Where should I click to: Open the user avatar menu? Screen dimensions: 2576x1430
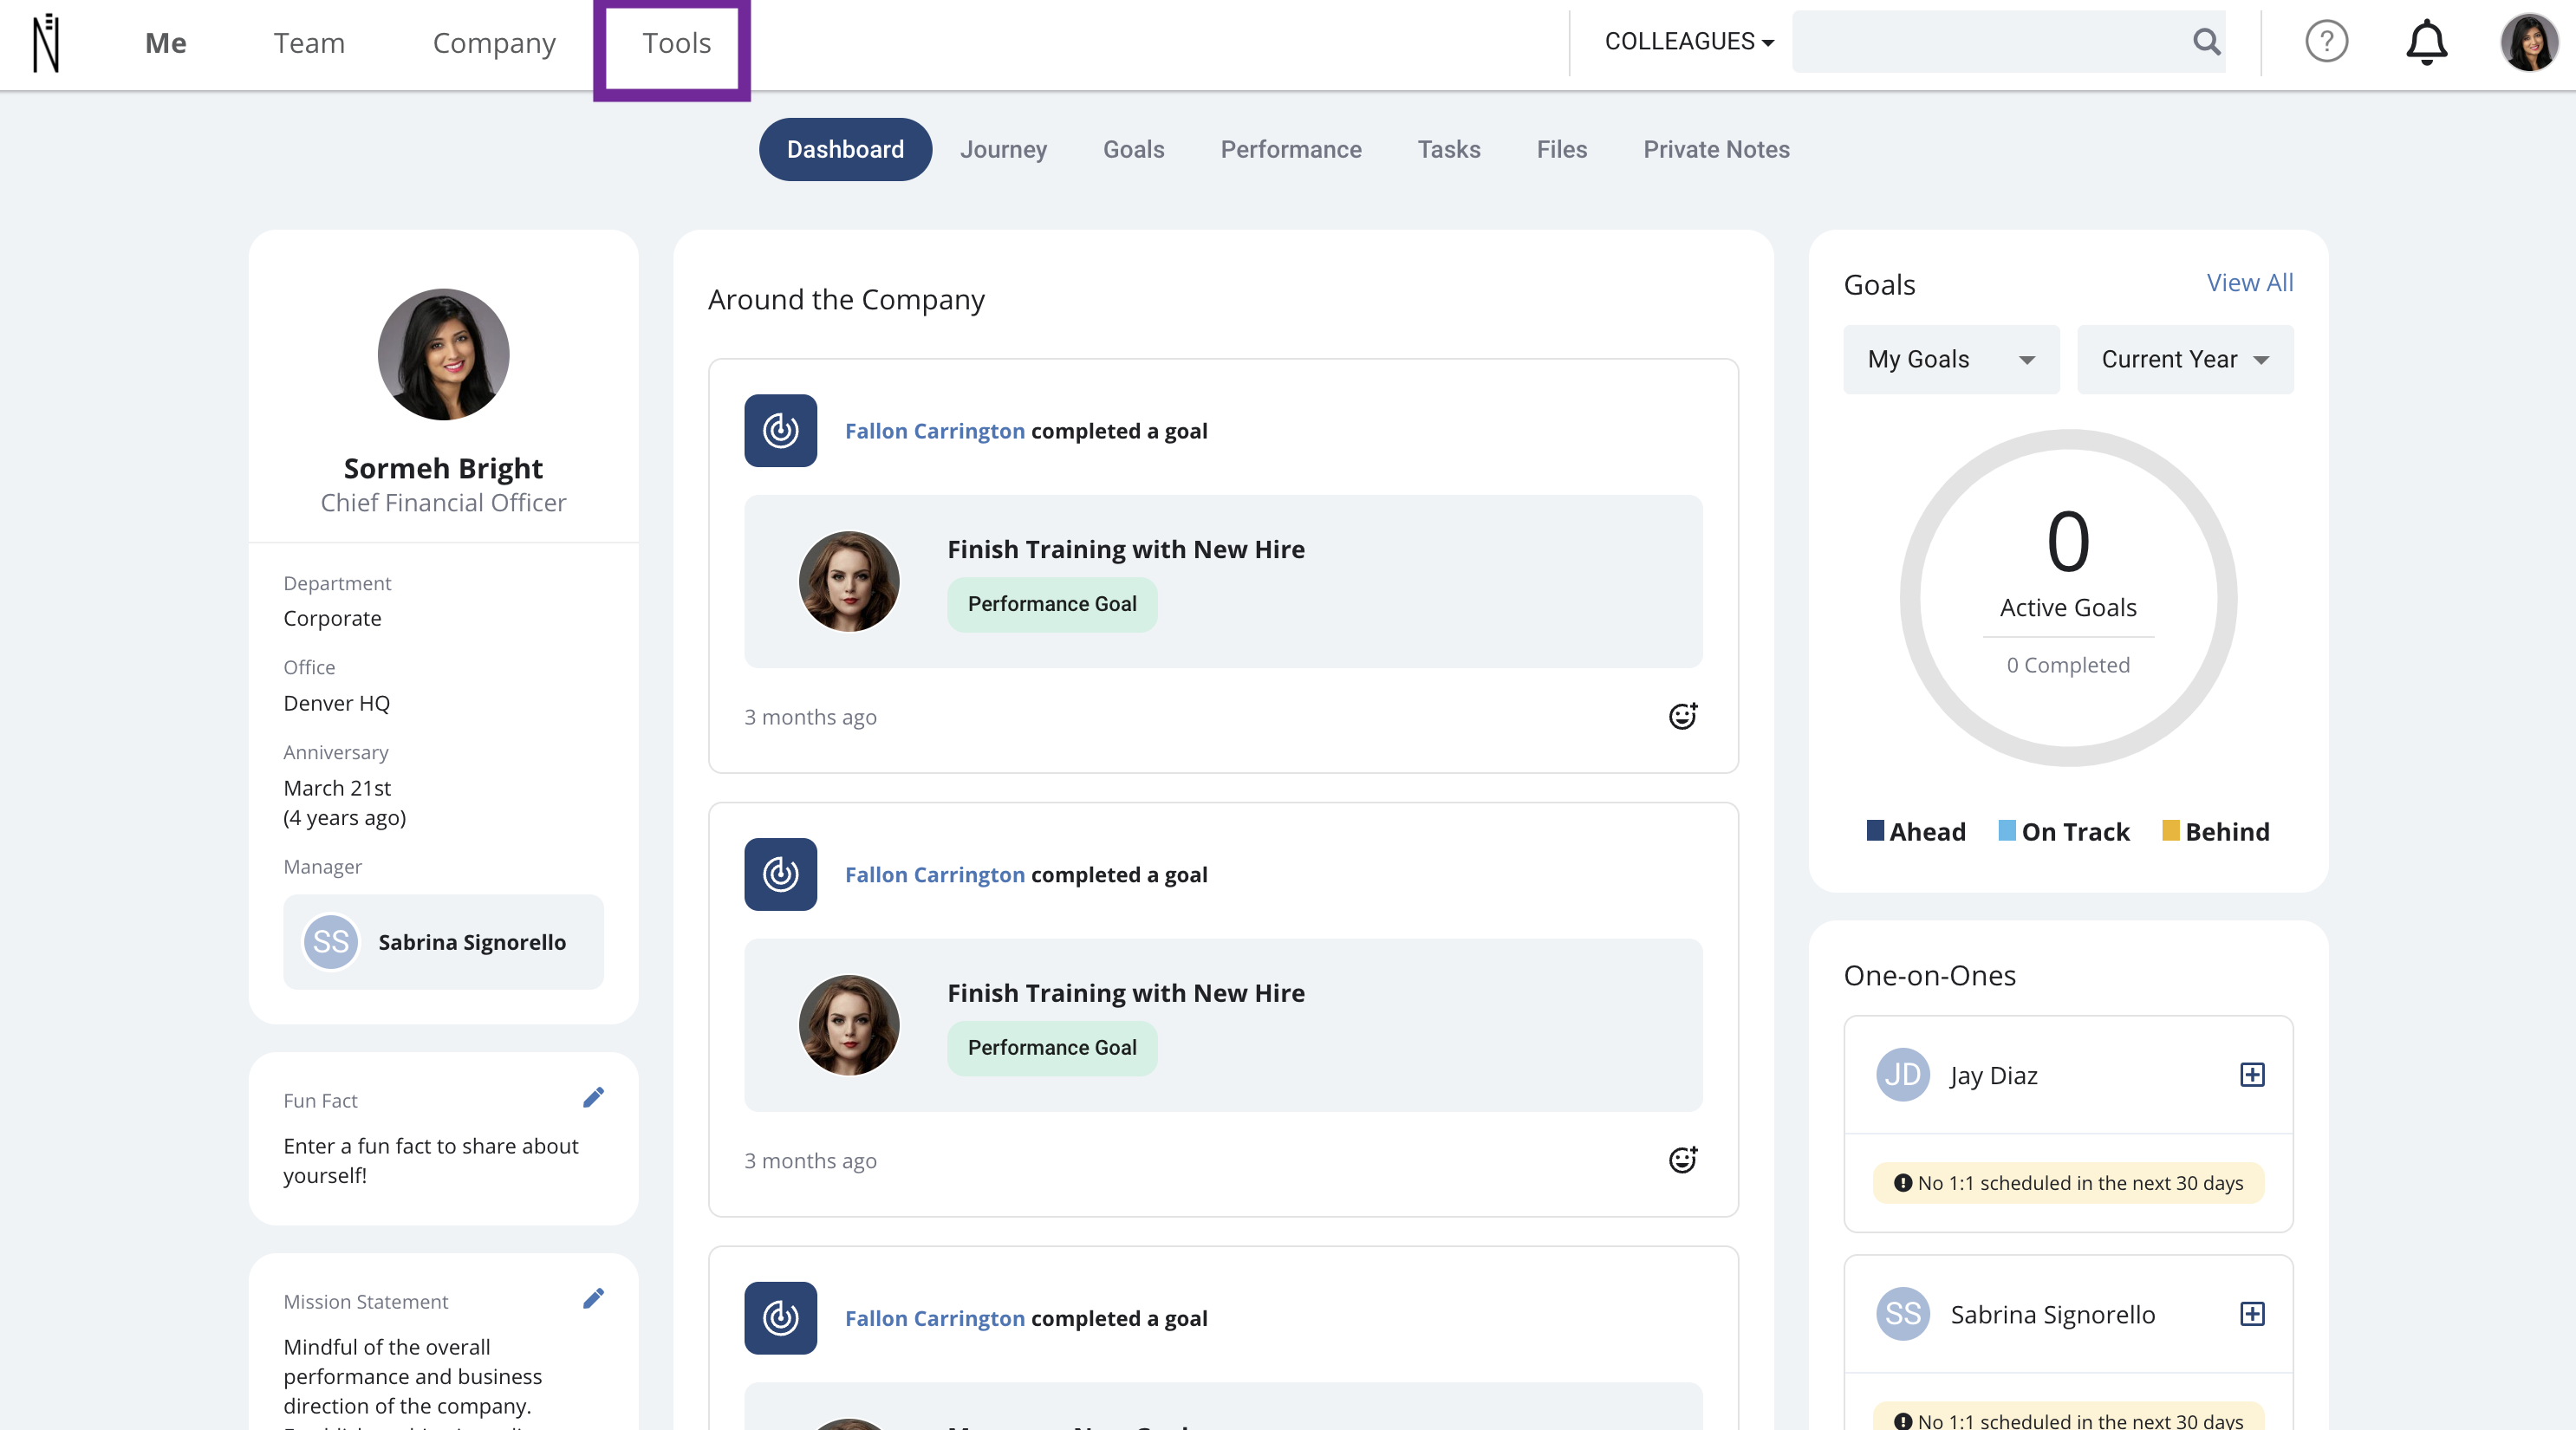2529,42
